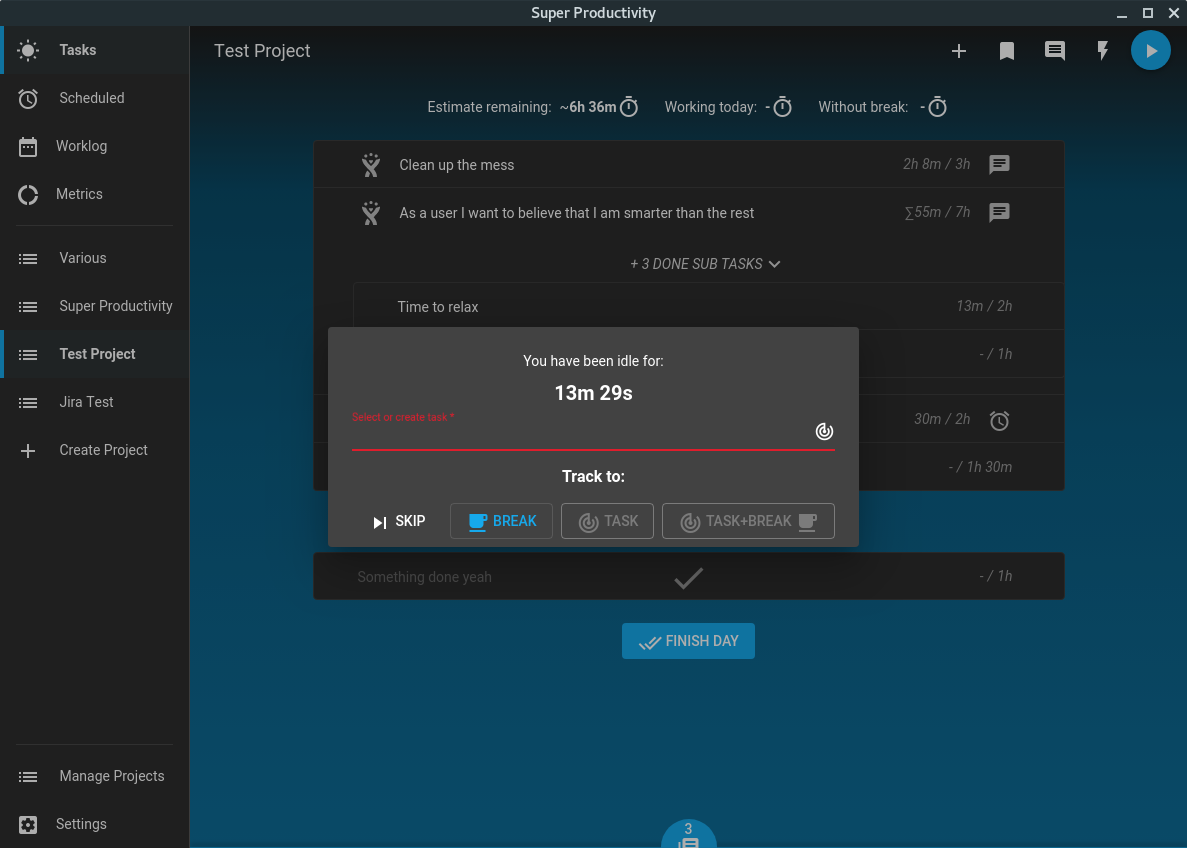Image resolution: width=1187 pixels, height=848 pixels.
Task: Click the 13m / 2h time value
Action: click(984, 306)
